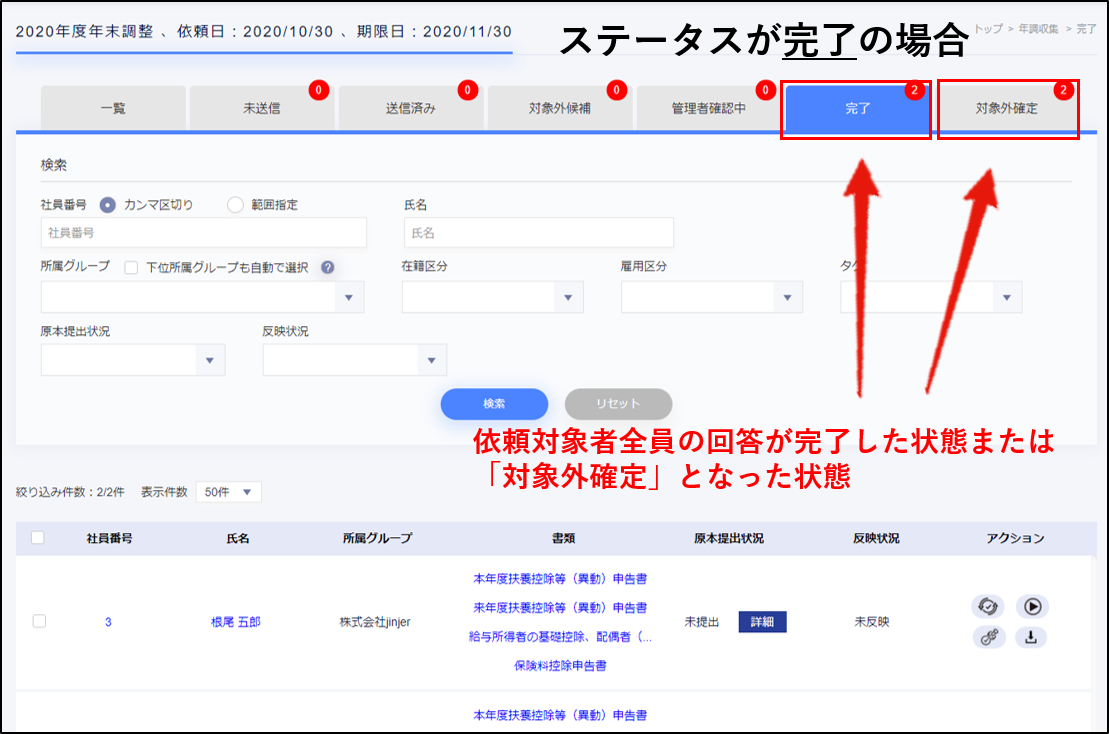
Task: Click the 社員番号 input field
Action: pos(203,232)
